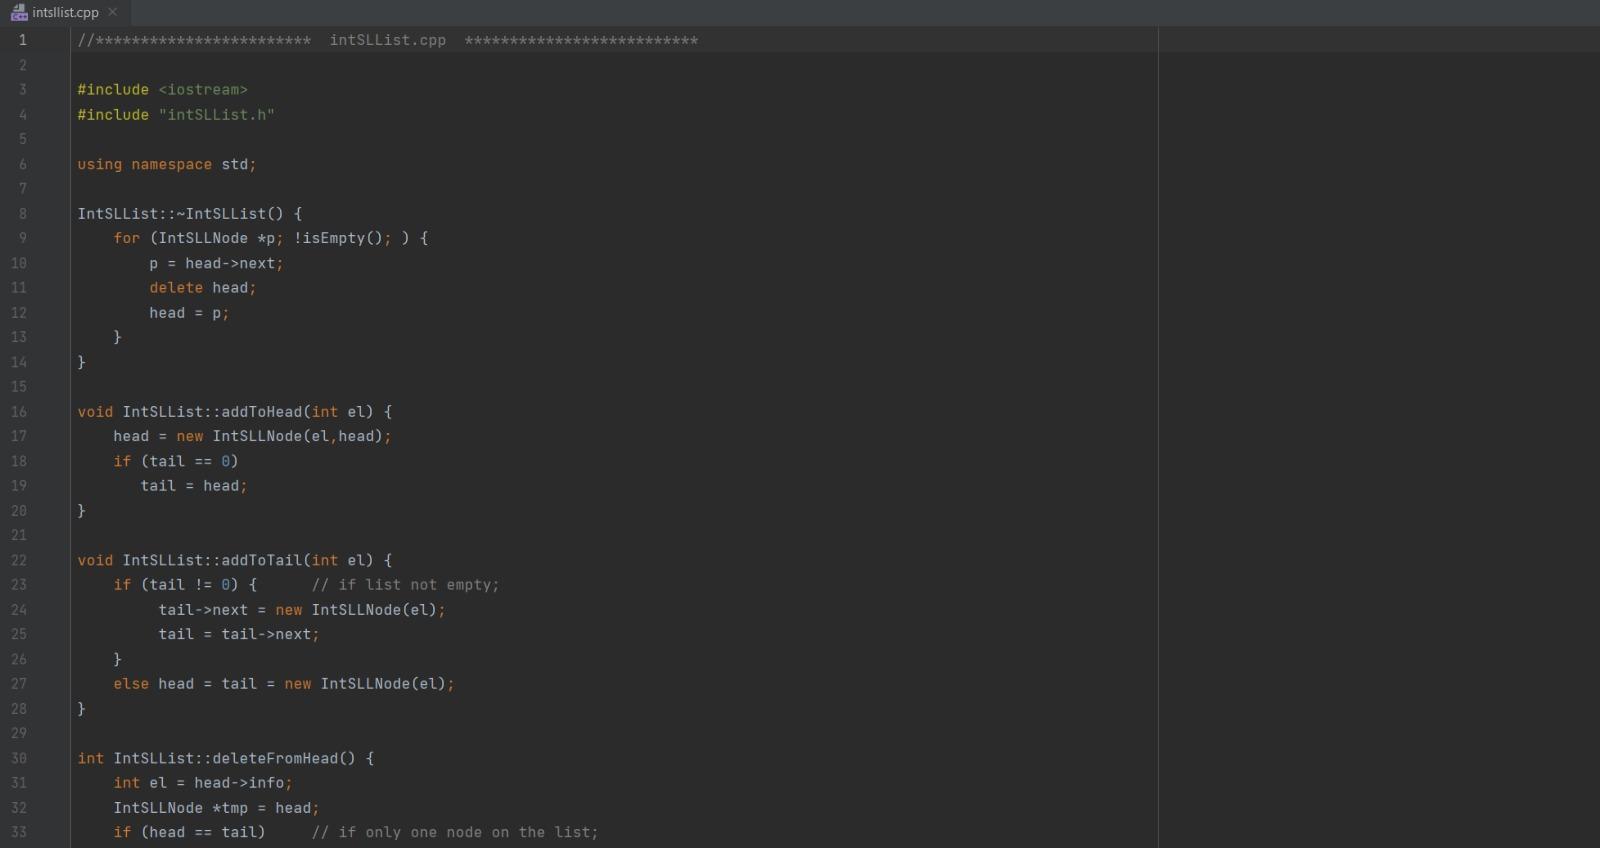Screen dimensions: 1600x848
Task: Click the 'tail->next = new IntSLLNode(el);' line
Action: pos(302,610)
